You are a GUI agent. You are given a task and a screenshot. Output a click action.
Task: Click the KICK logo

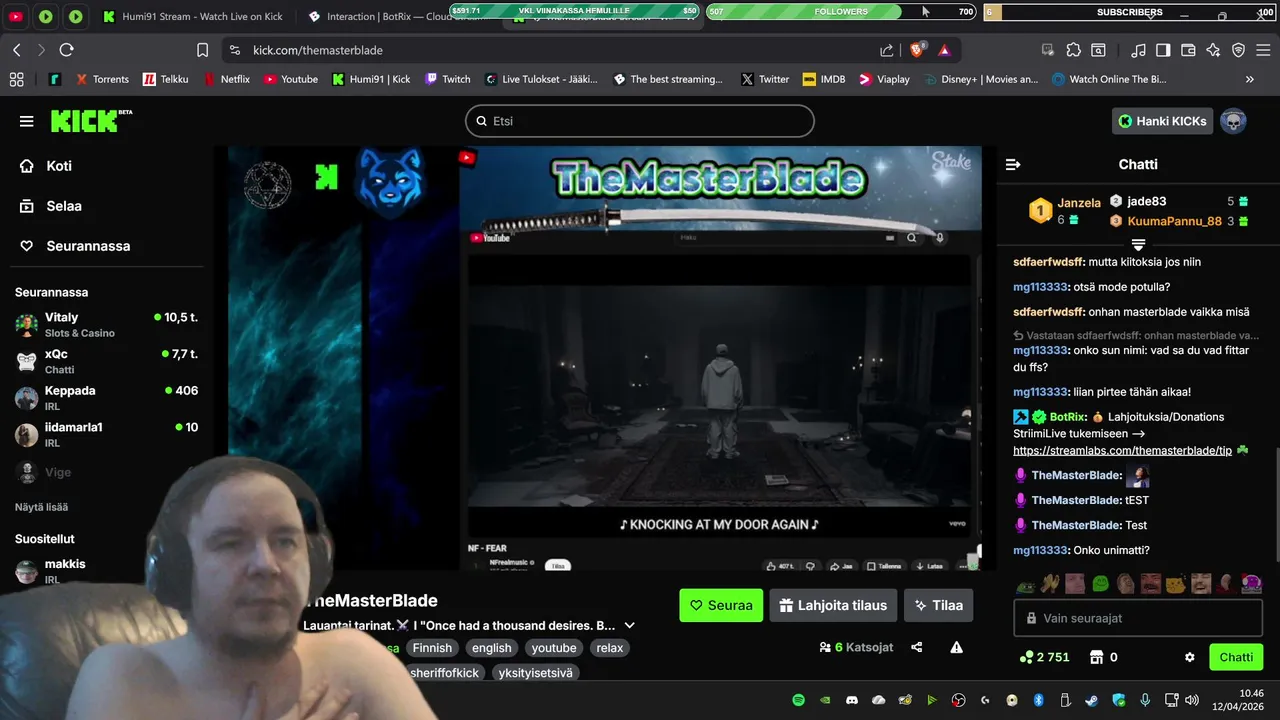pos(91,120)
